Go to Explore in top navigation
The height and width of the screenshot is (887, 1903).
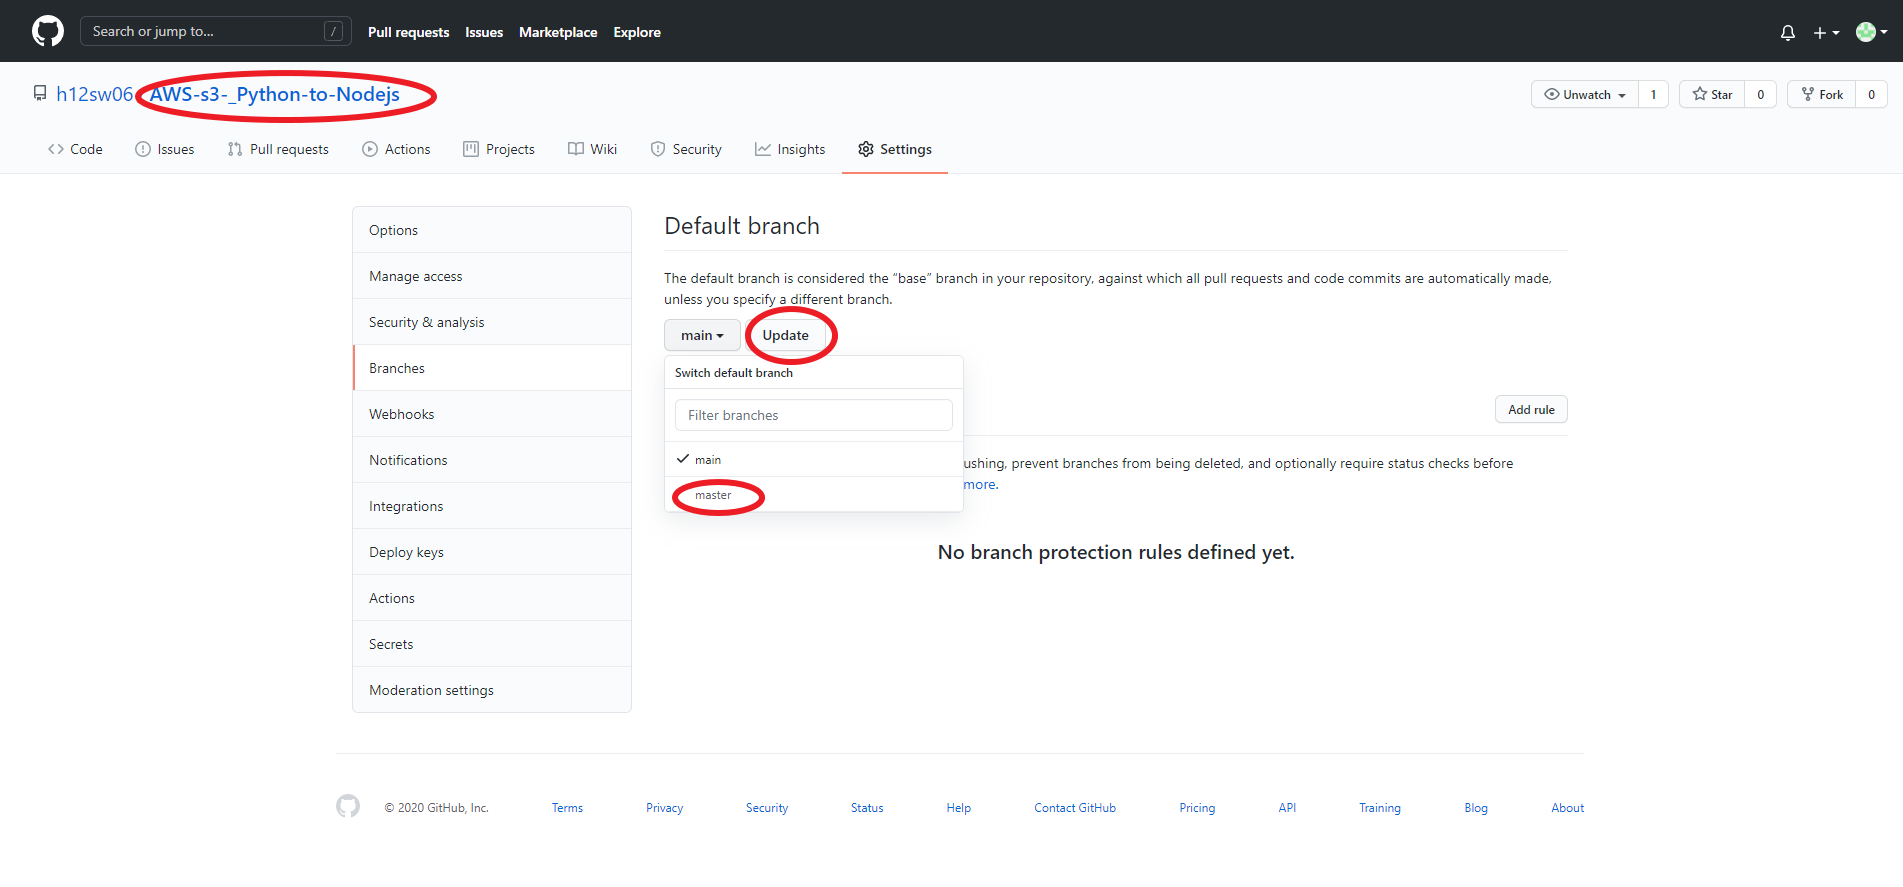point(637,32)
